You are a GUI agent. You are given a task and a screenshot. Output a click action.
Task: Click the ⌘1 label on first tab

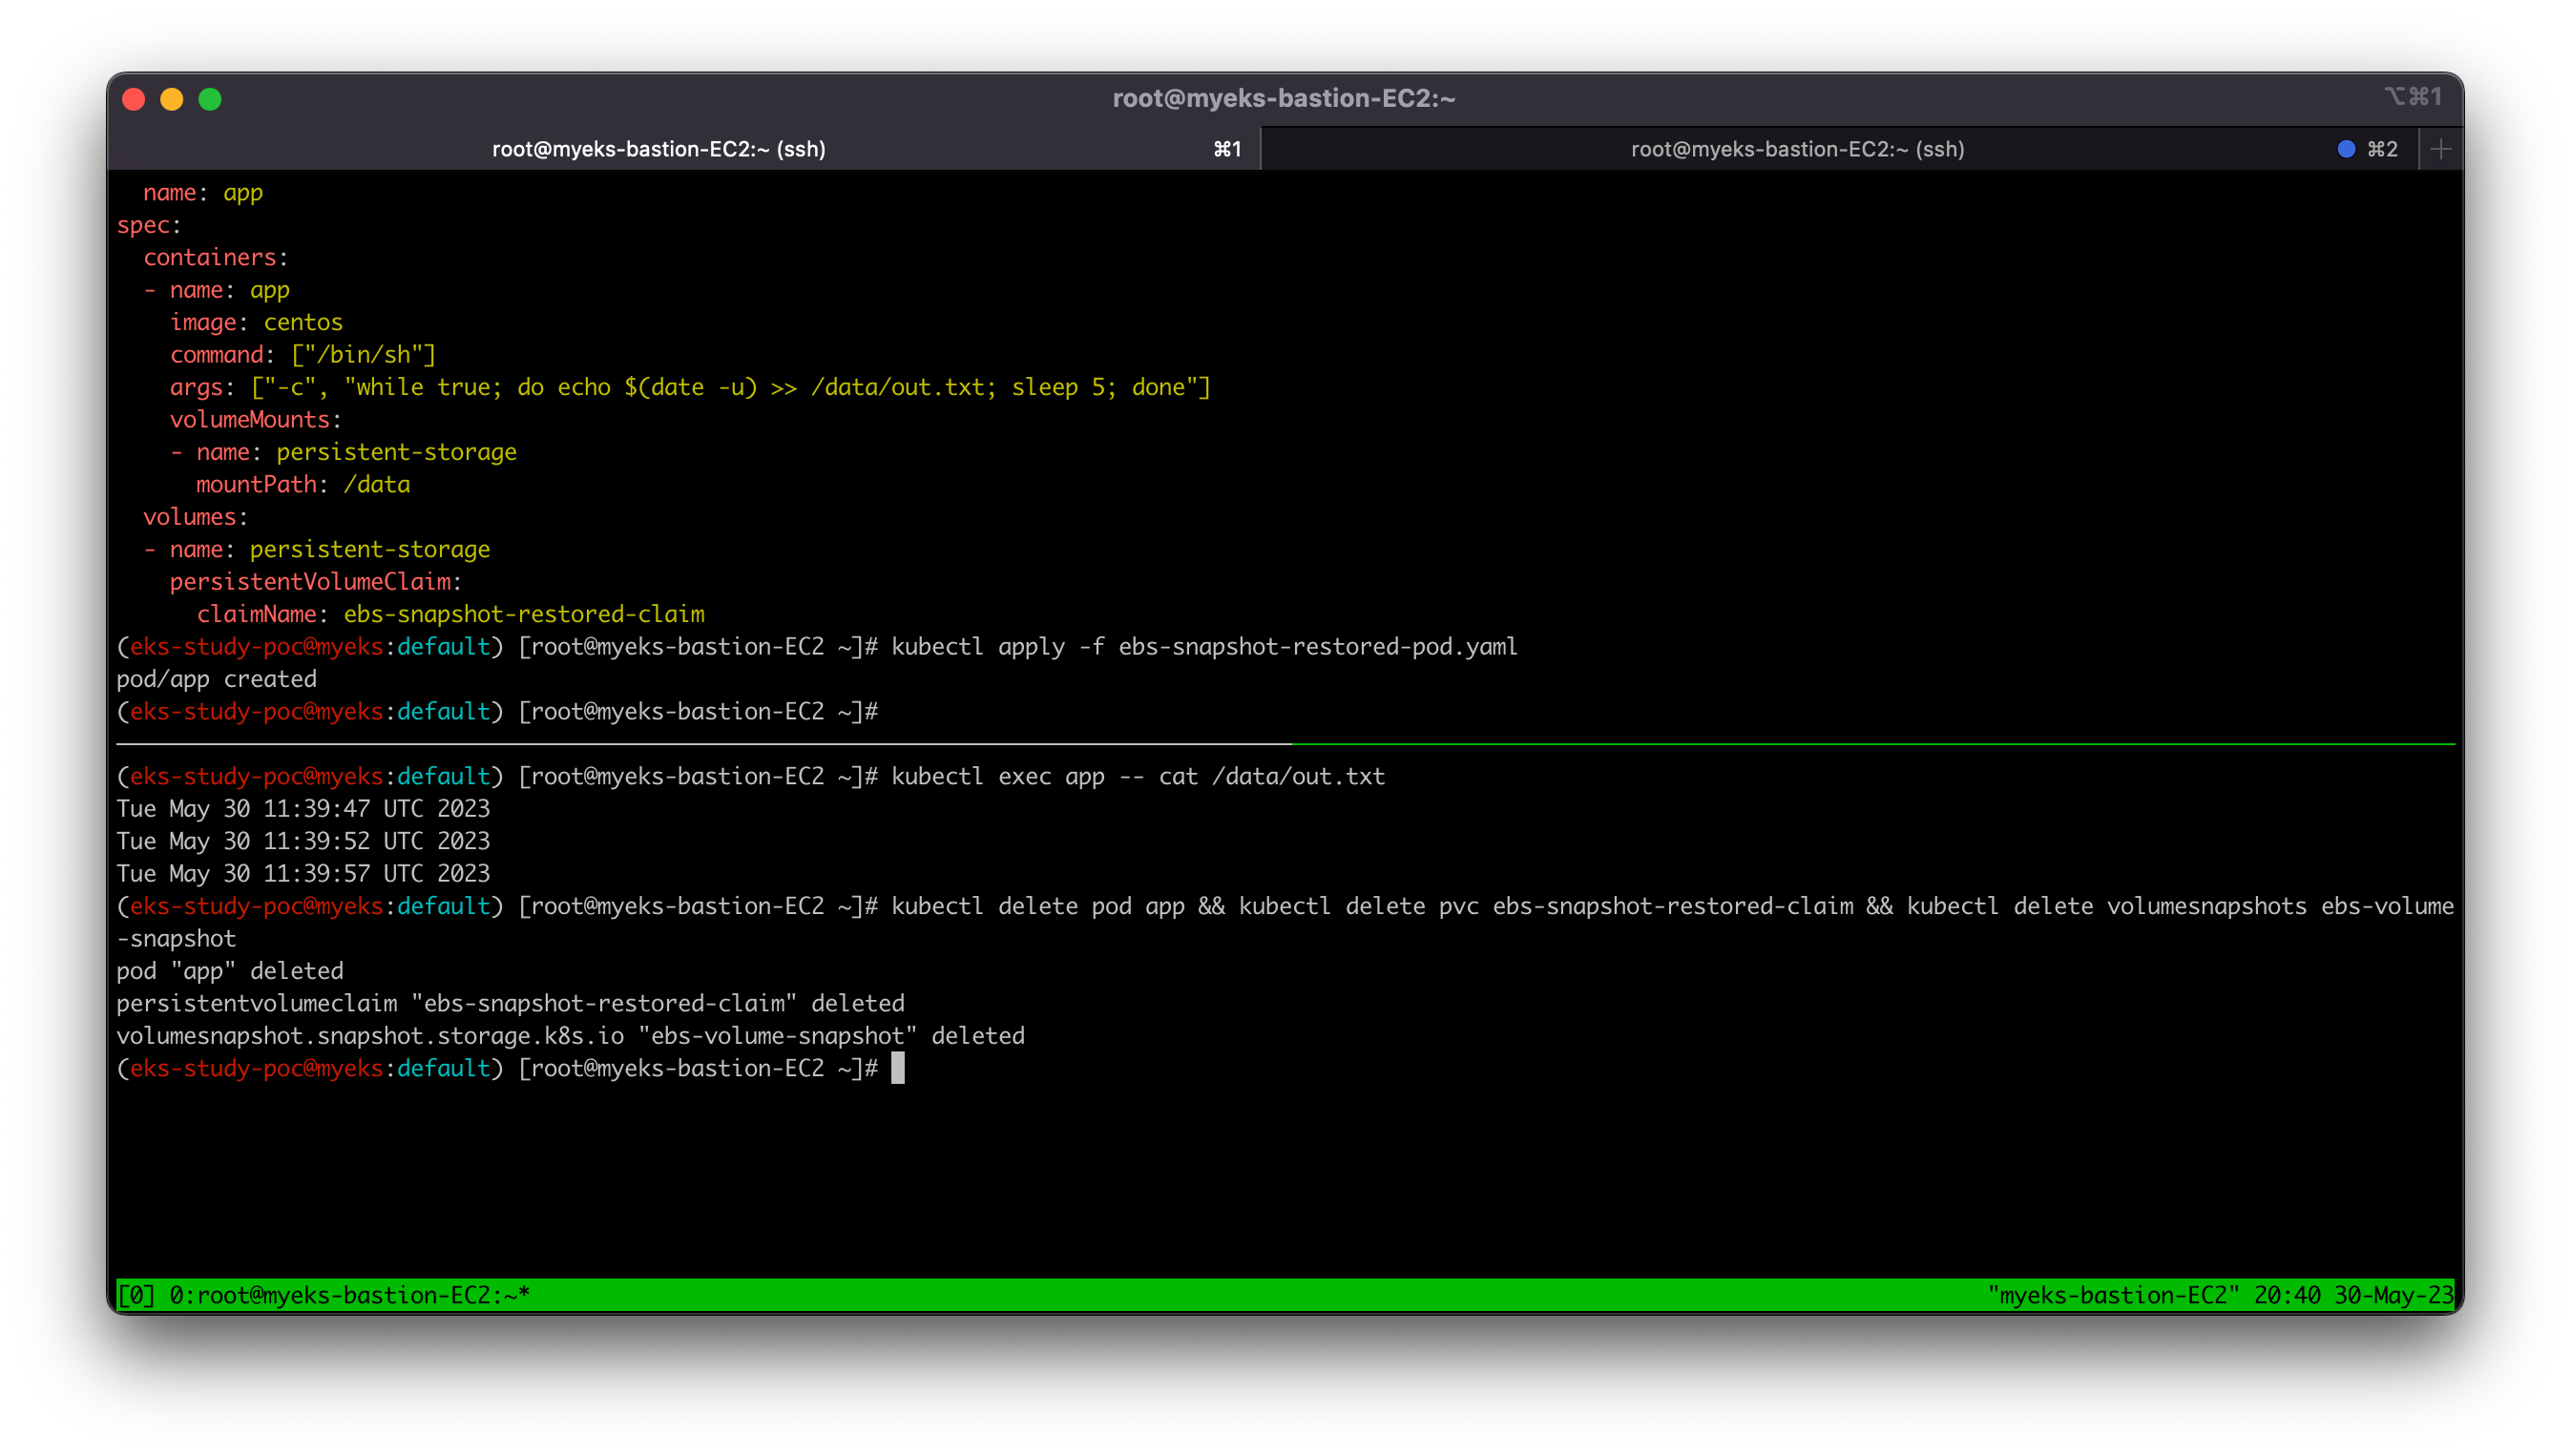tap(1227, 149)
